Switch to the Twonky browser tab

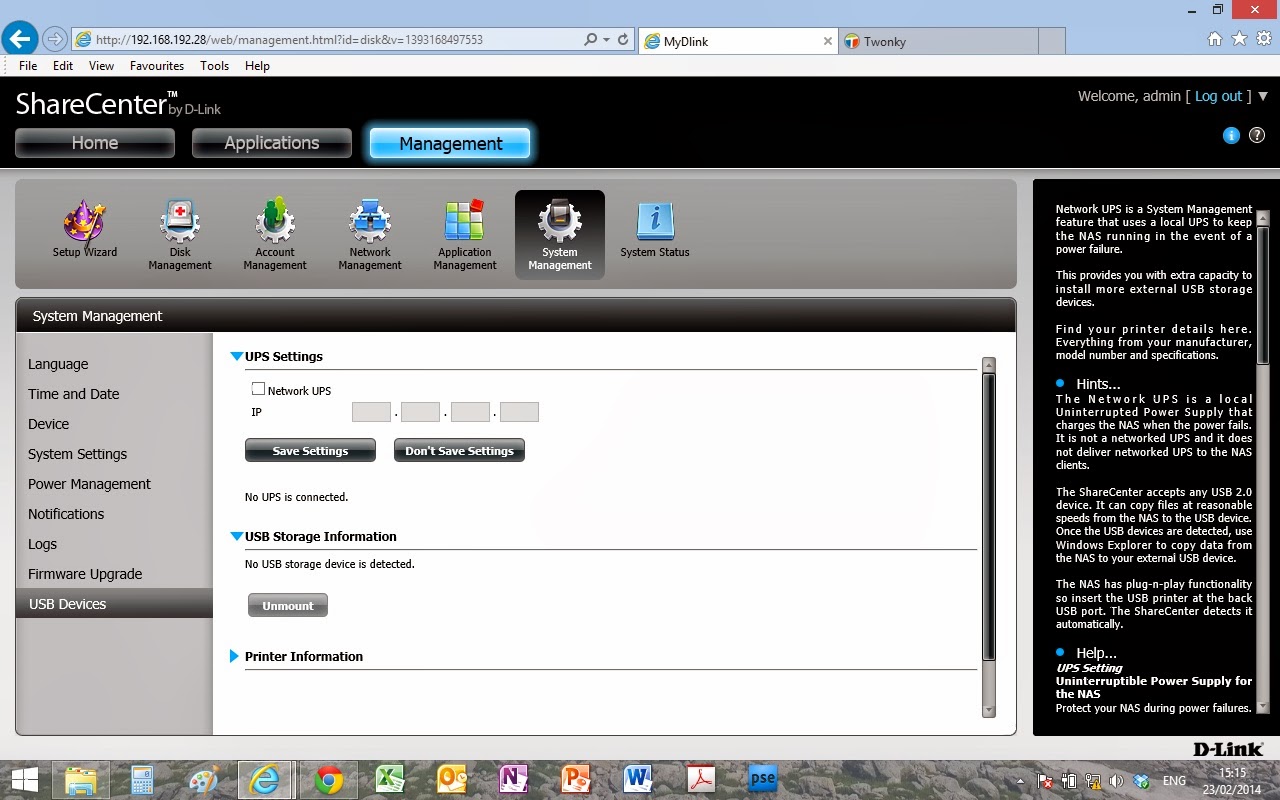(x=938, y=41)
